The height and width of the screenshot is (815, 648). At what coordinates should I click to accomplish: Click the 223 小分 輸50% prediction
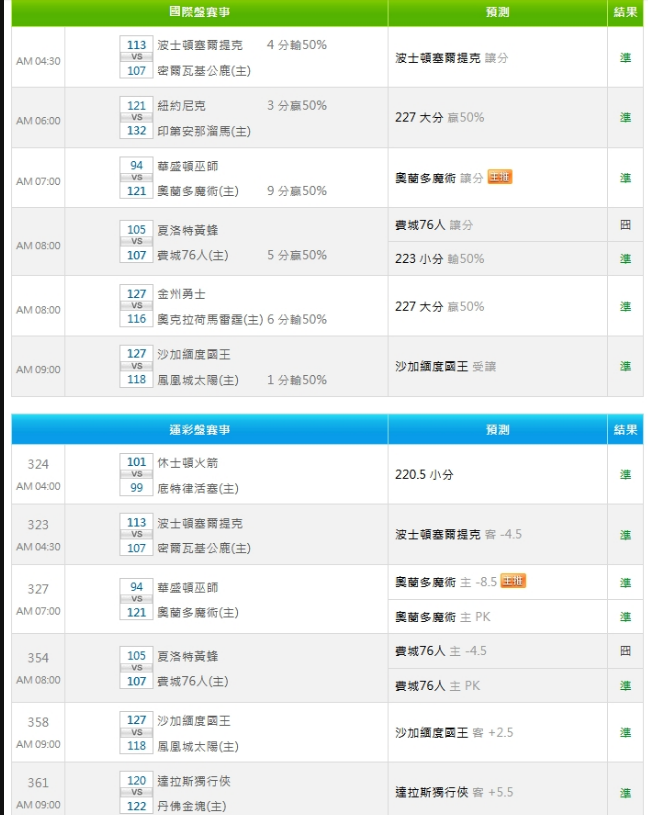439,259
